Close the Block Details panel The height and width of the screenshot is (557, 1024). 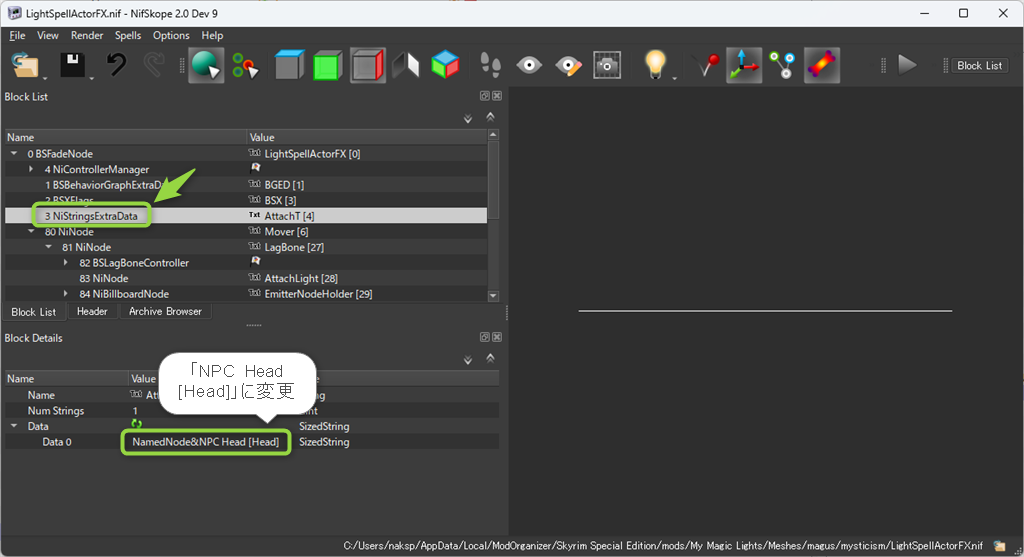[x=497, y=337]
